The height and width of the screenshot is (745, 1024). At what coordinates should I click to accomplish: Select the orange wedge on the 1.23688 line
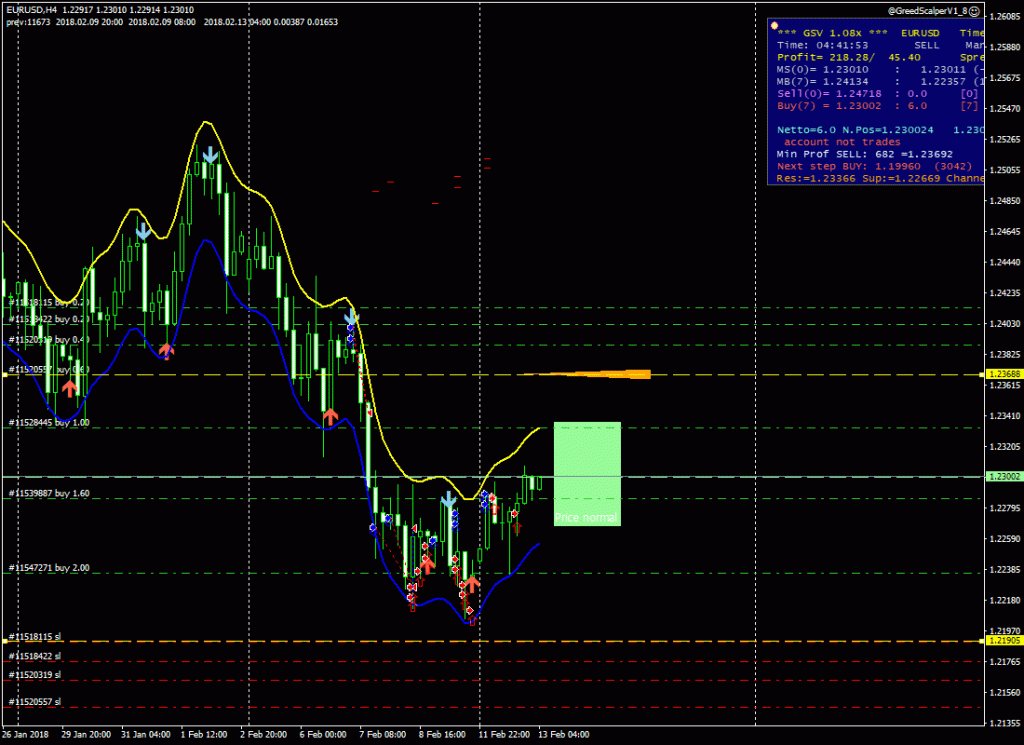(x=588, y=374)
